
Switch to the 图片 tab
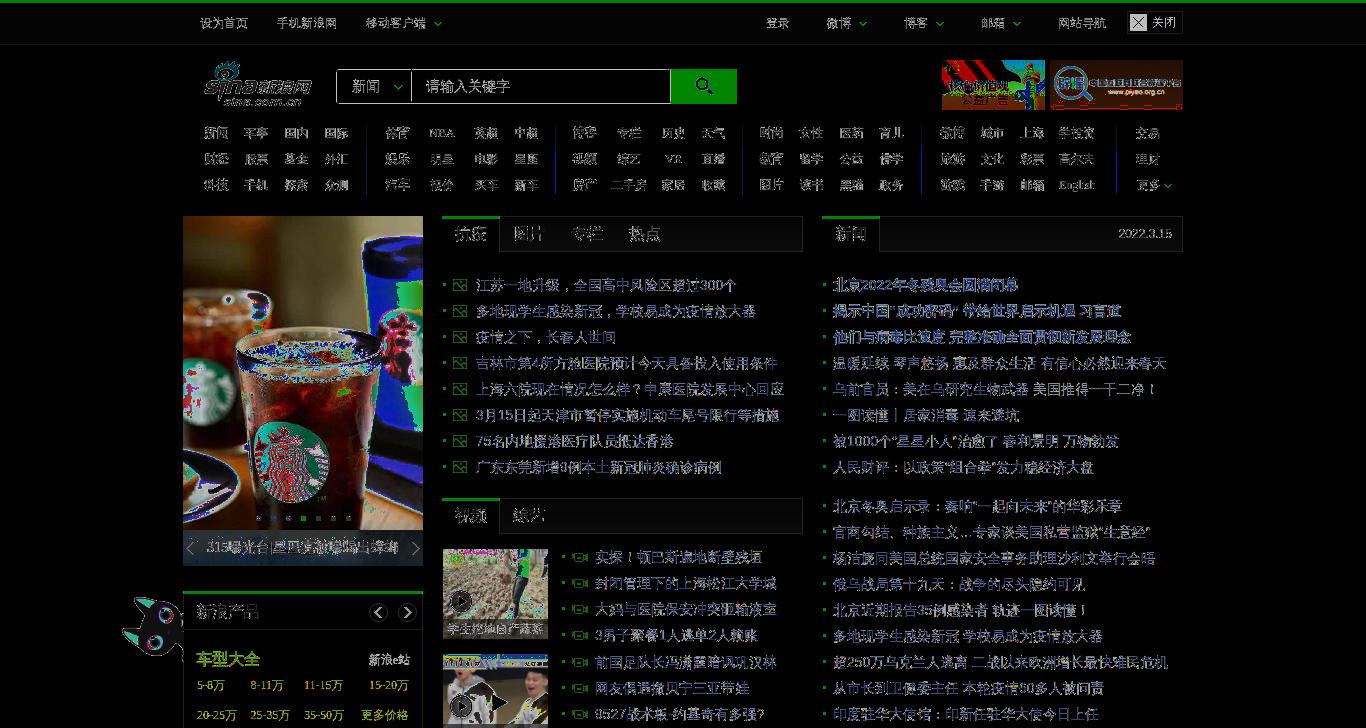[x=529, y=234]
